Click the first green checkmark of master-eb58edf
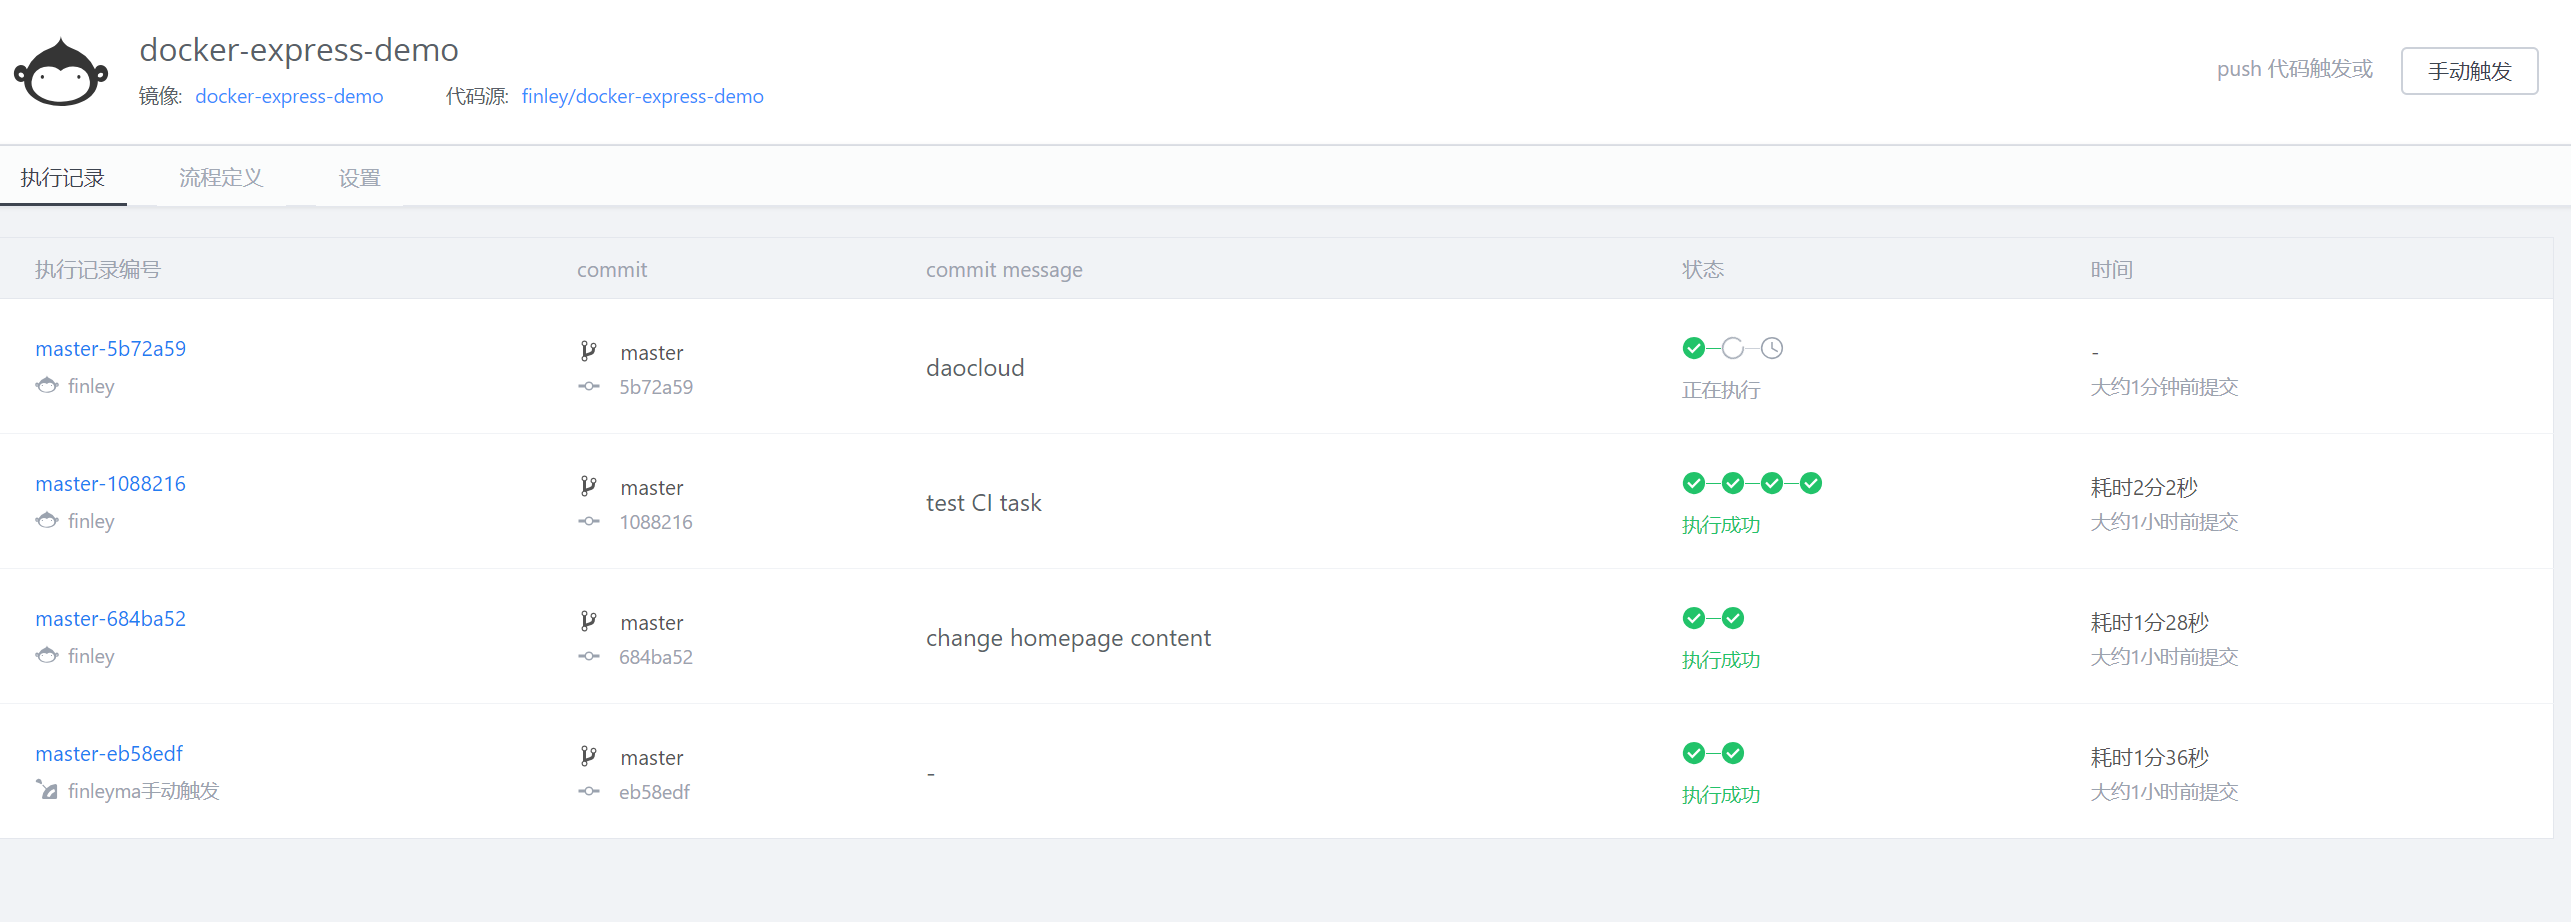 pos(1694,753)
